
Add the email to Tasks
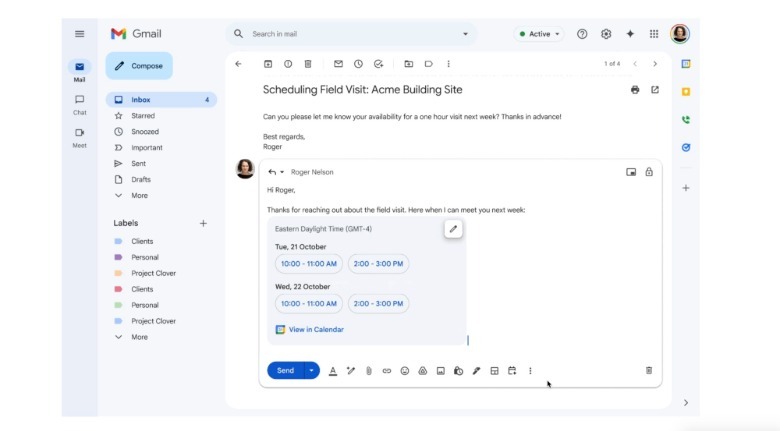379,64
